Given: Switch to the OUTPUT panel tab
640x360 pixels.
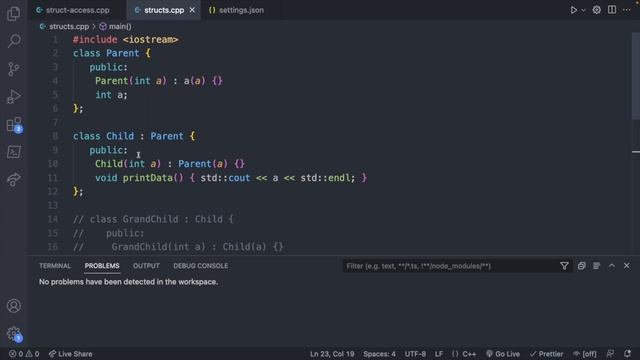Looking at the screenshot, I should [x=146, y=266].
